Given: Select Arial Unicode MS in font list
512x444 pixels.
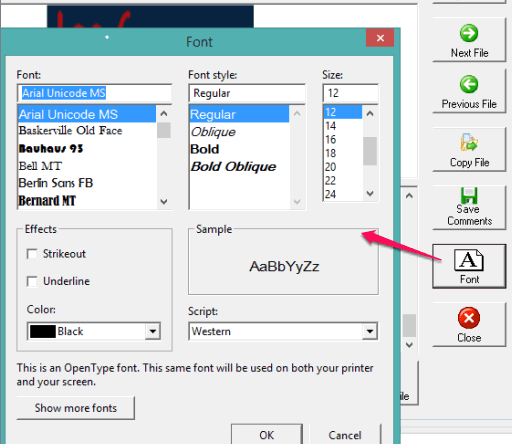Looking at the screenshot, I should [x=87, y=114].
